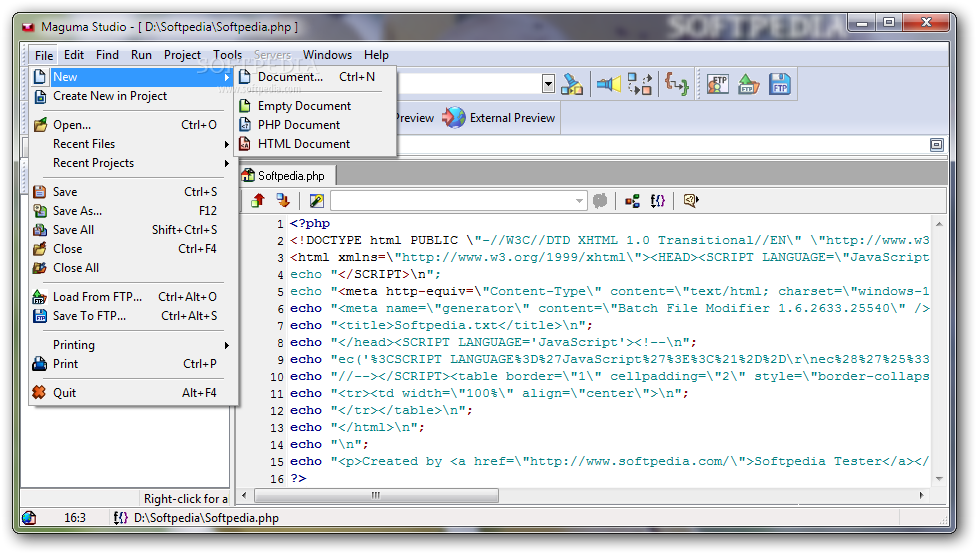Click the horizontal scrollbar thumb
This screenshot has height=554, width=977.
[x=376, y=495]
